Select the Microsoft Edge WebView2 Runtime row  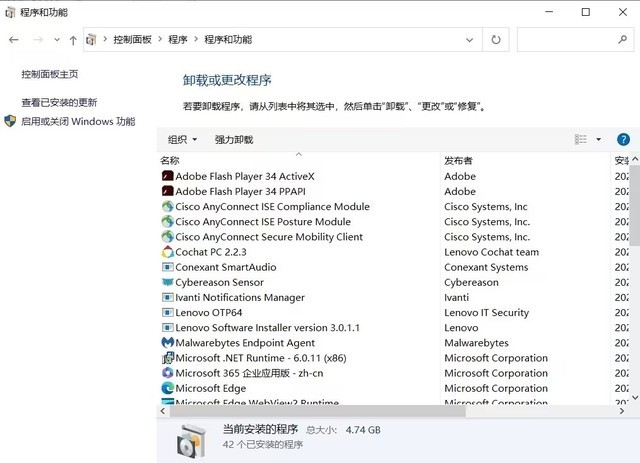point(392,402)
